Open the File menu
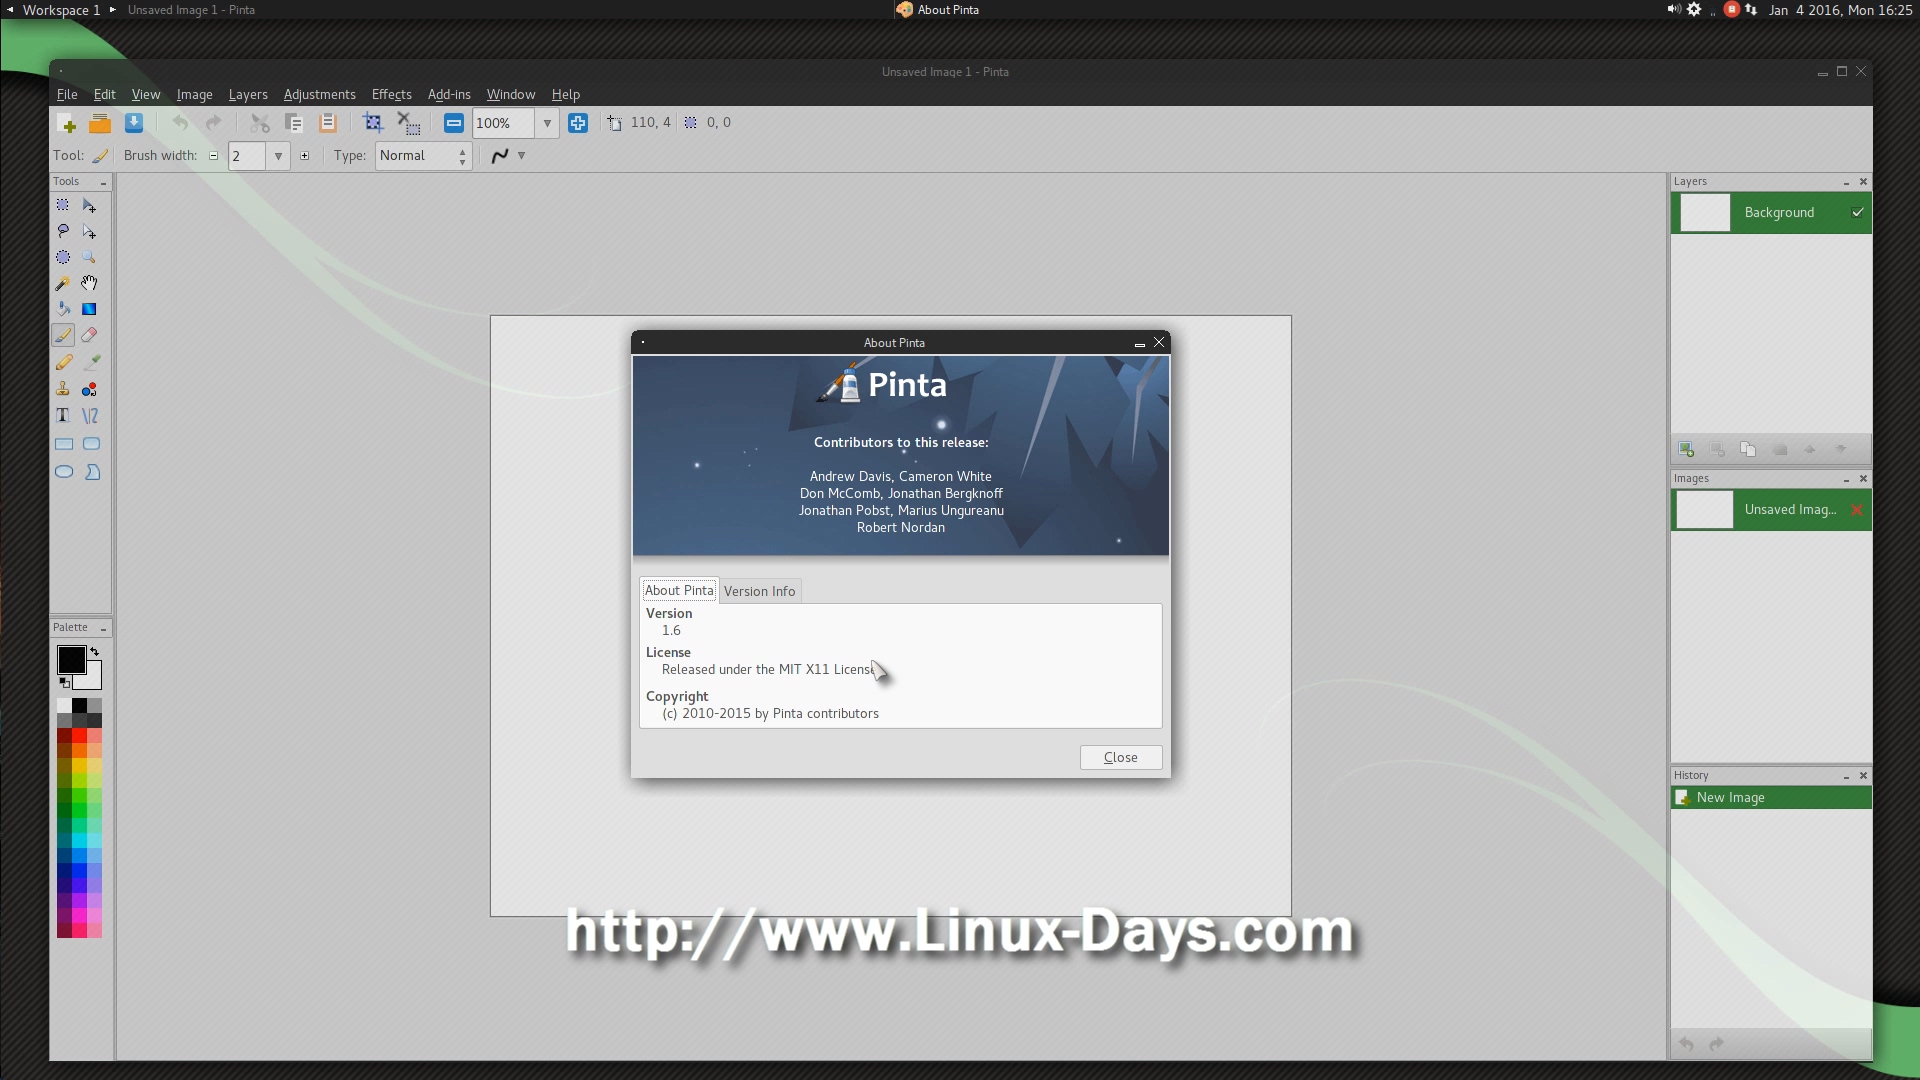Screen dimensions: 1920x1080 point(67,94)
